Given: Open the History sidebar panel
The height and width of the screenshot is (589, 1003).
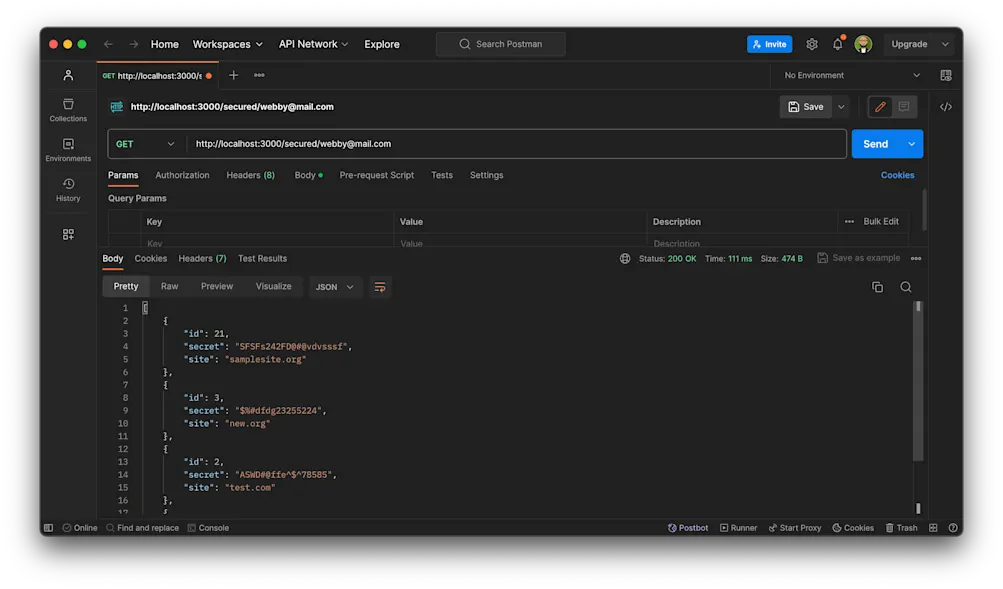Looking at the screenshot, I should click(68, 190).
